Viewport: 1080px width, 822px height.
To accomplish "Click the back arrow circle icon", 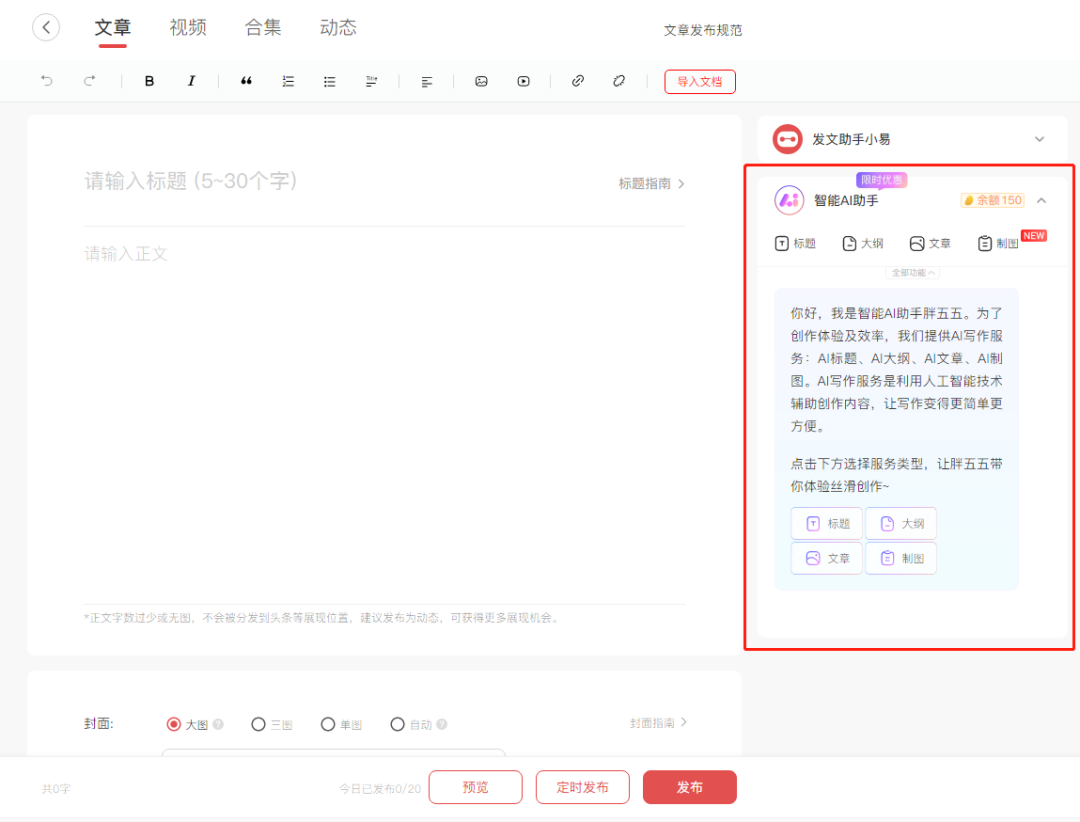I will (46, 27).
